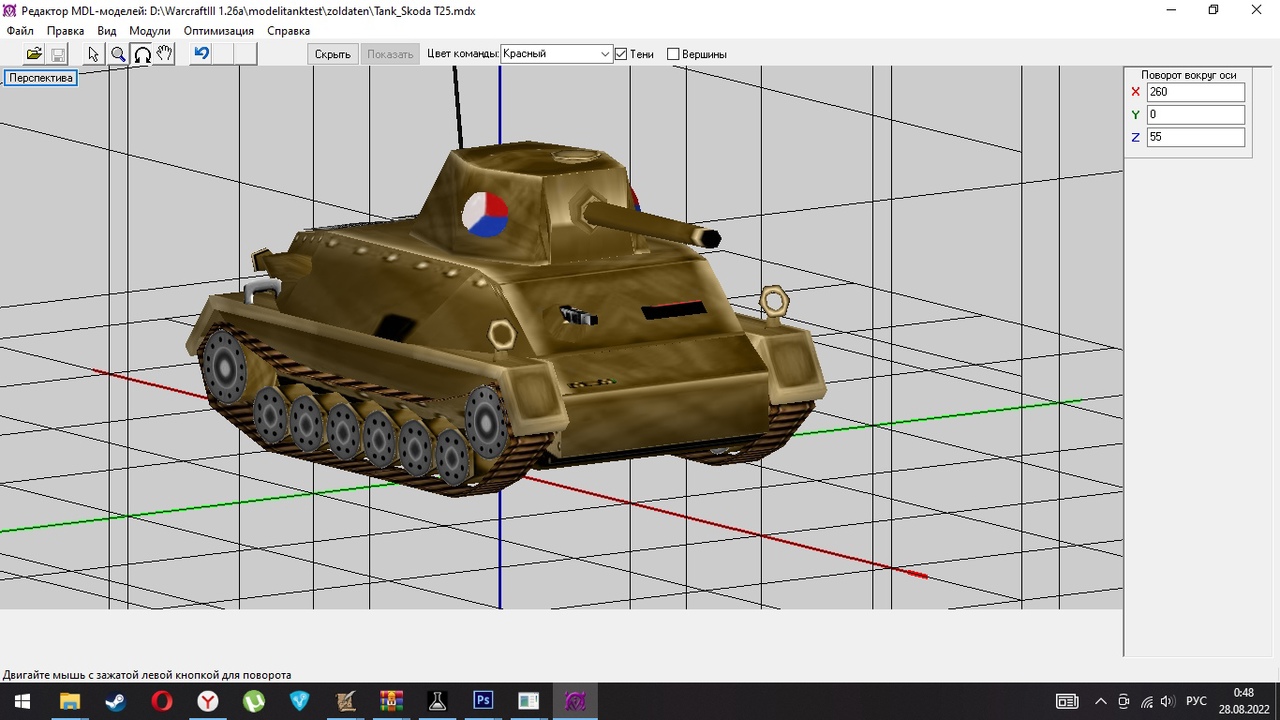Screen dimensions: 1280x720
Task: Open Yandex Browser from the taskbar
Action: [208, 701]
